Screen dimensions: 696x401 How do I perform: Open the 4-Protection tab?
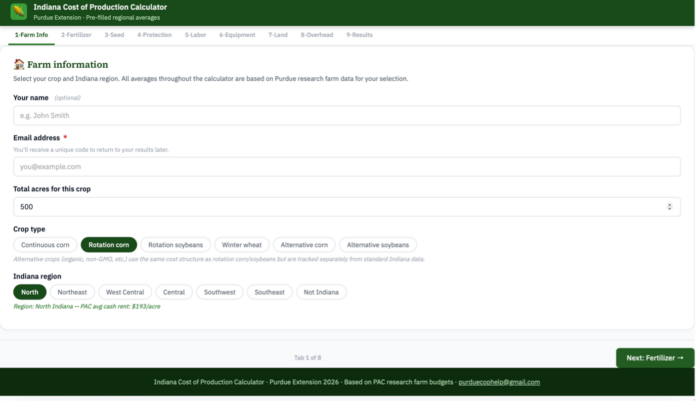(x=154, y=35)
